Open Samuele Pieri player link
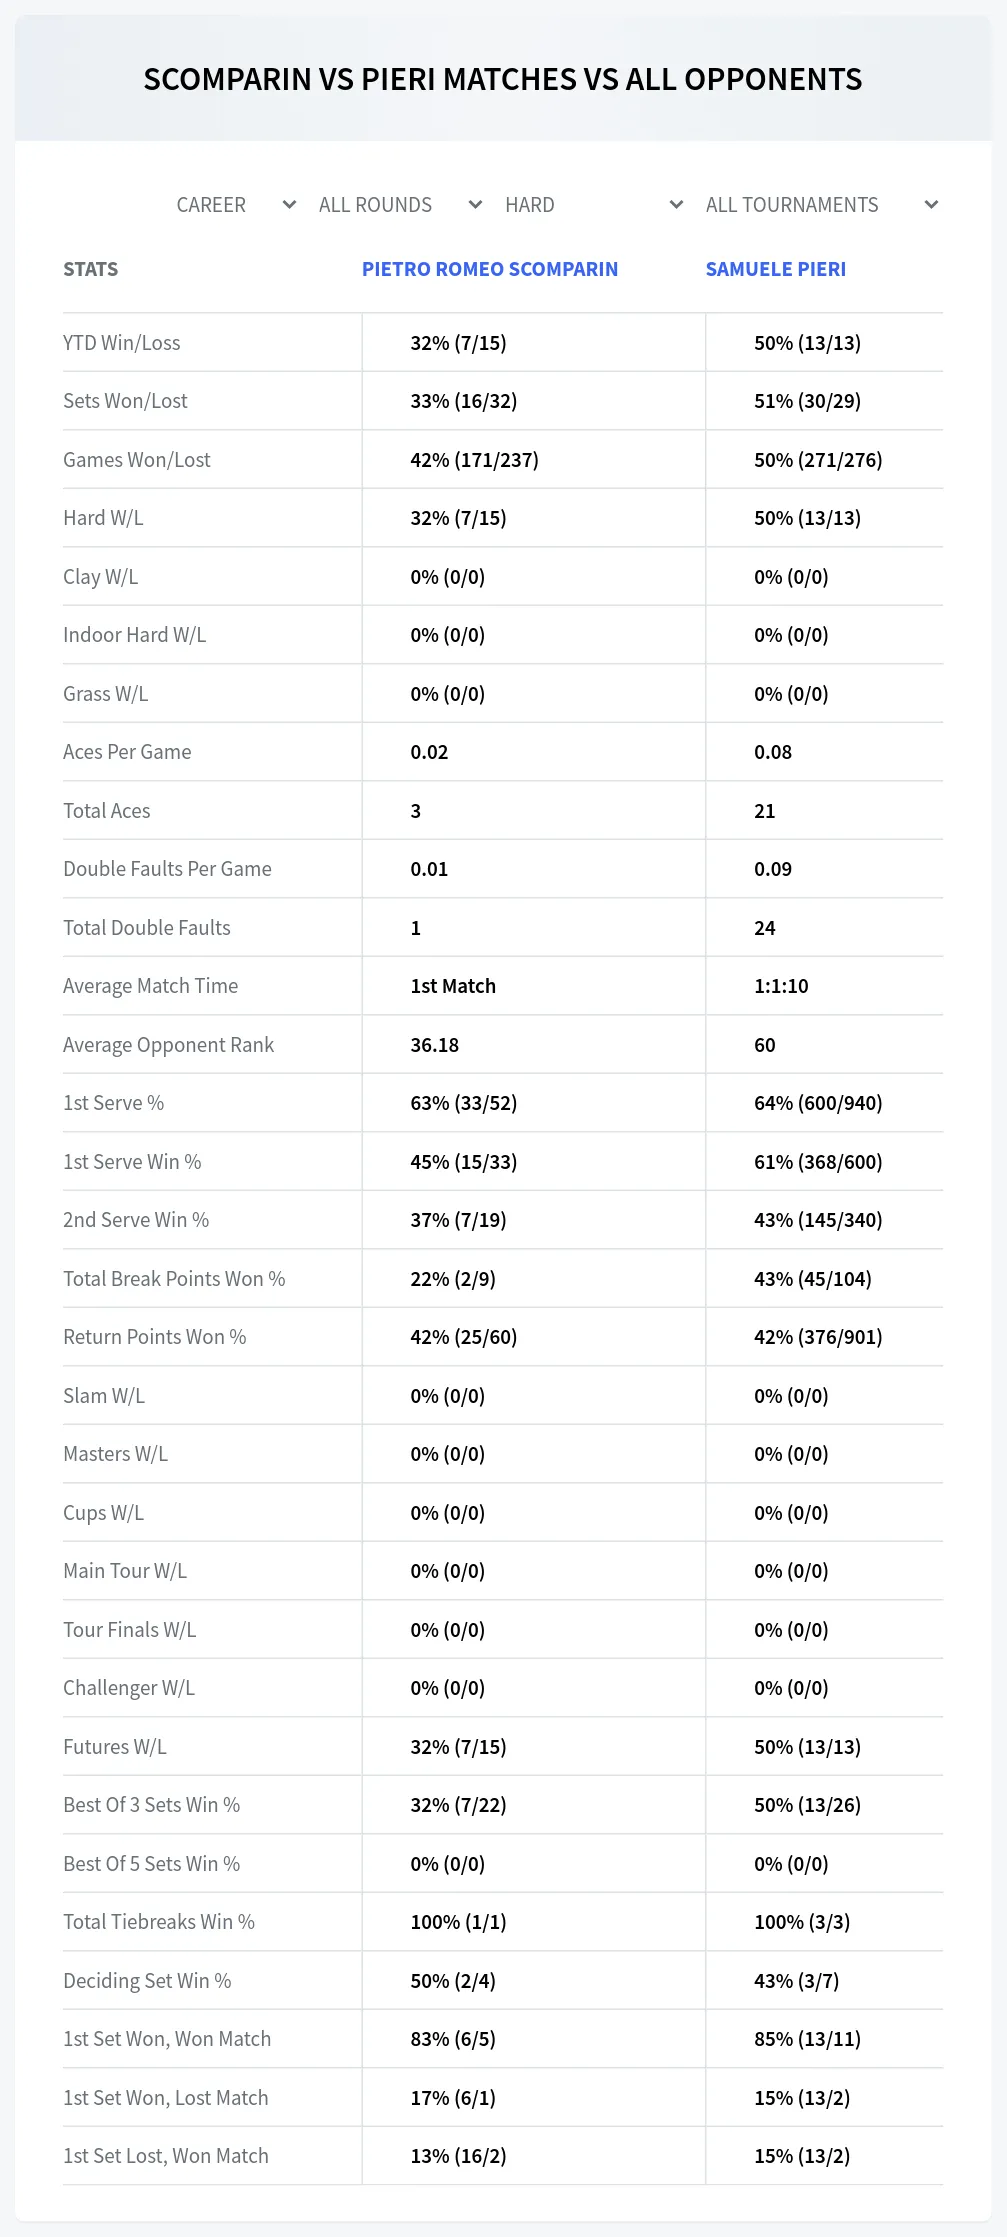This screenshot has height=2237, width=1007. [776, 269]
